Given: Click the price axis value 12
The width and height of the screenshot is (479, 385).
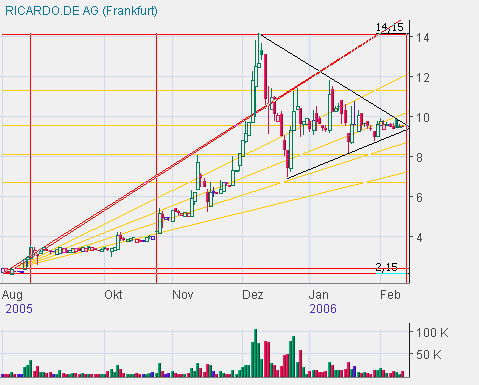Looking at the screenshot, I should 422,78.
